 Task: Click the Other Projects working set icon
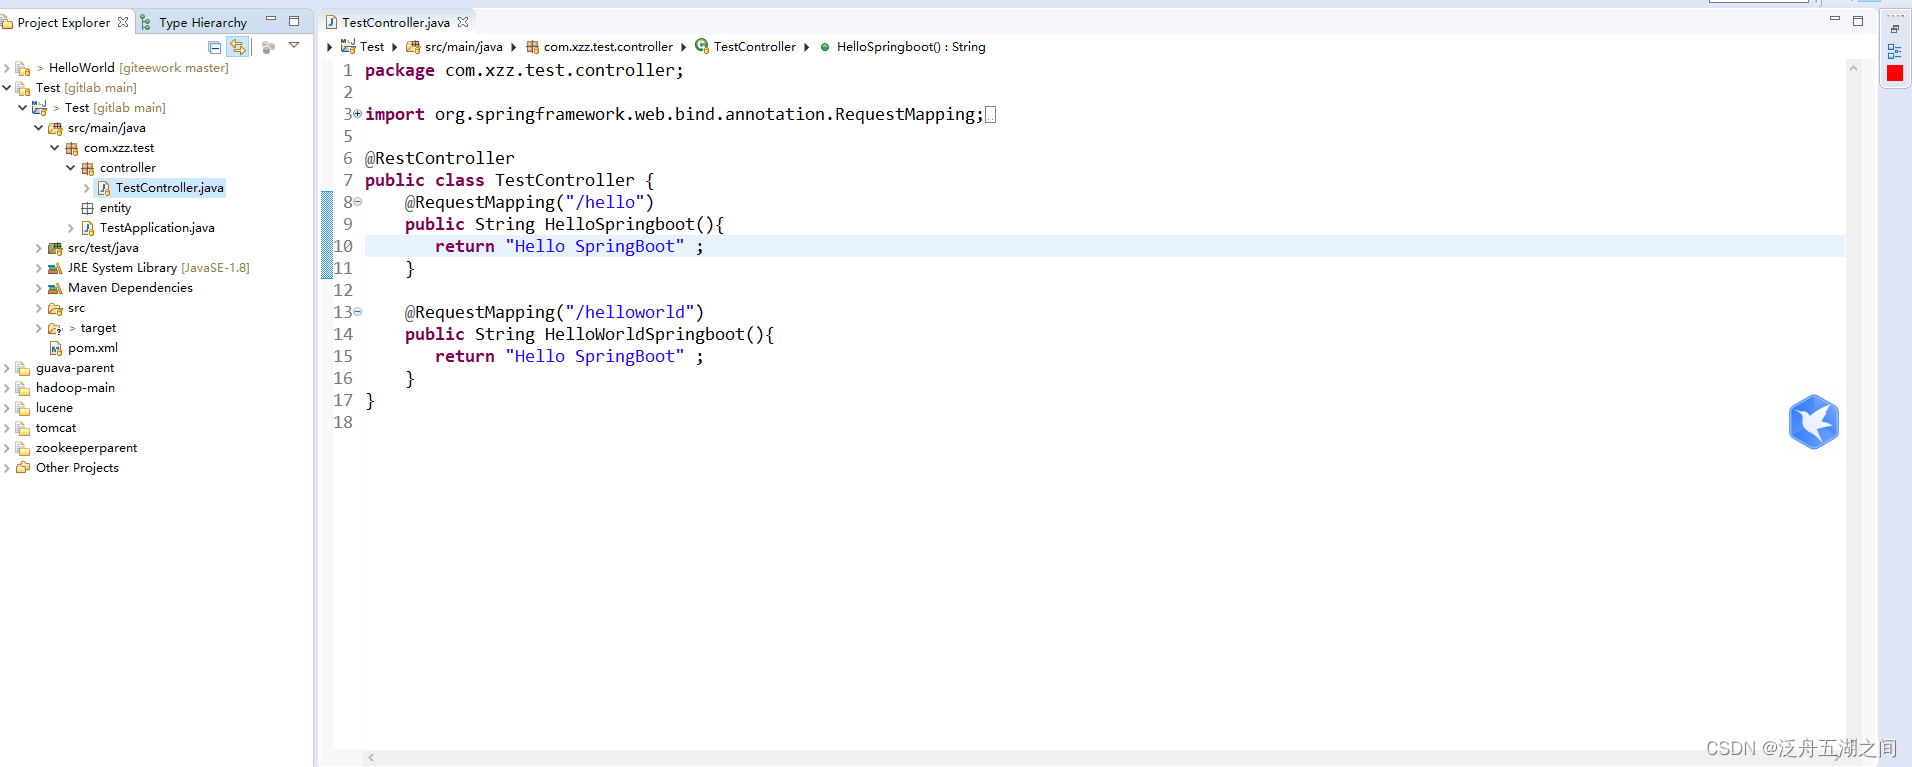click(x=23, y=468)
